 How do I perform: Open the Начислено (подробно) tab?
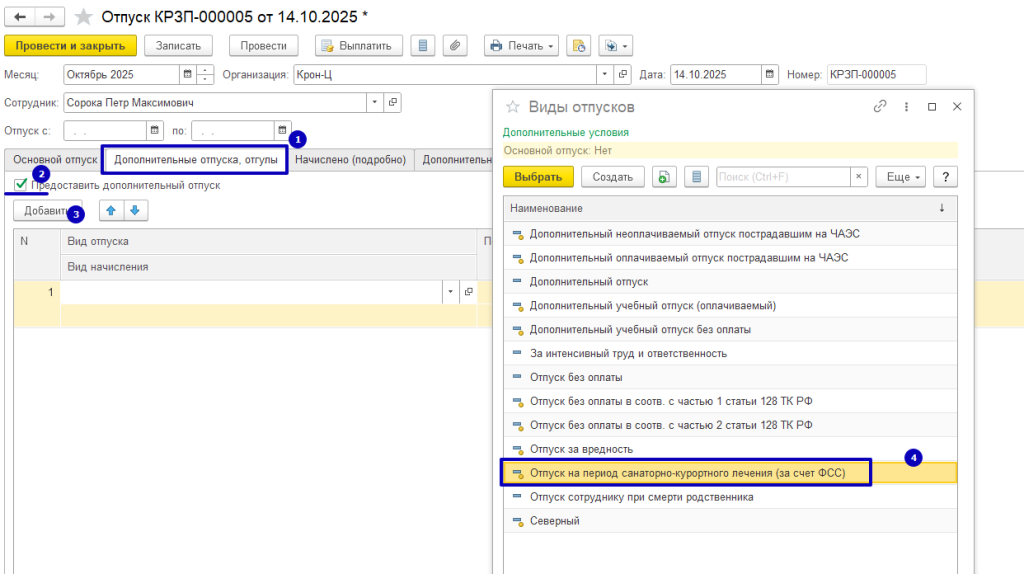pos(351,159)
